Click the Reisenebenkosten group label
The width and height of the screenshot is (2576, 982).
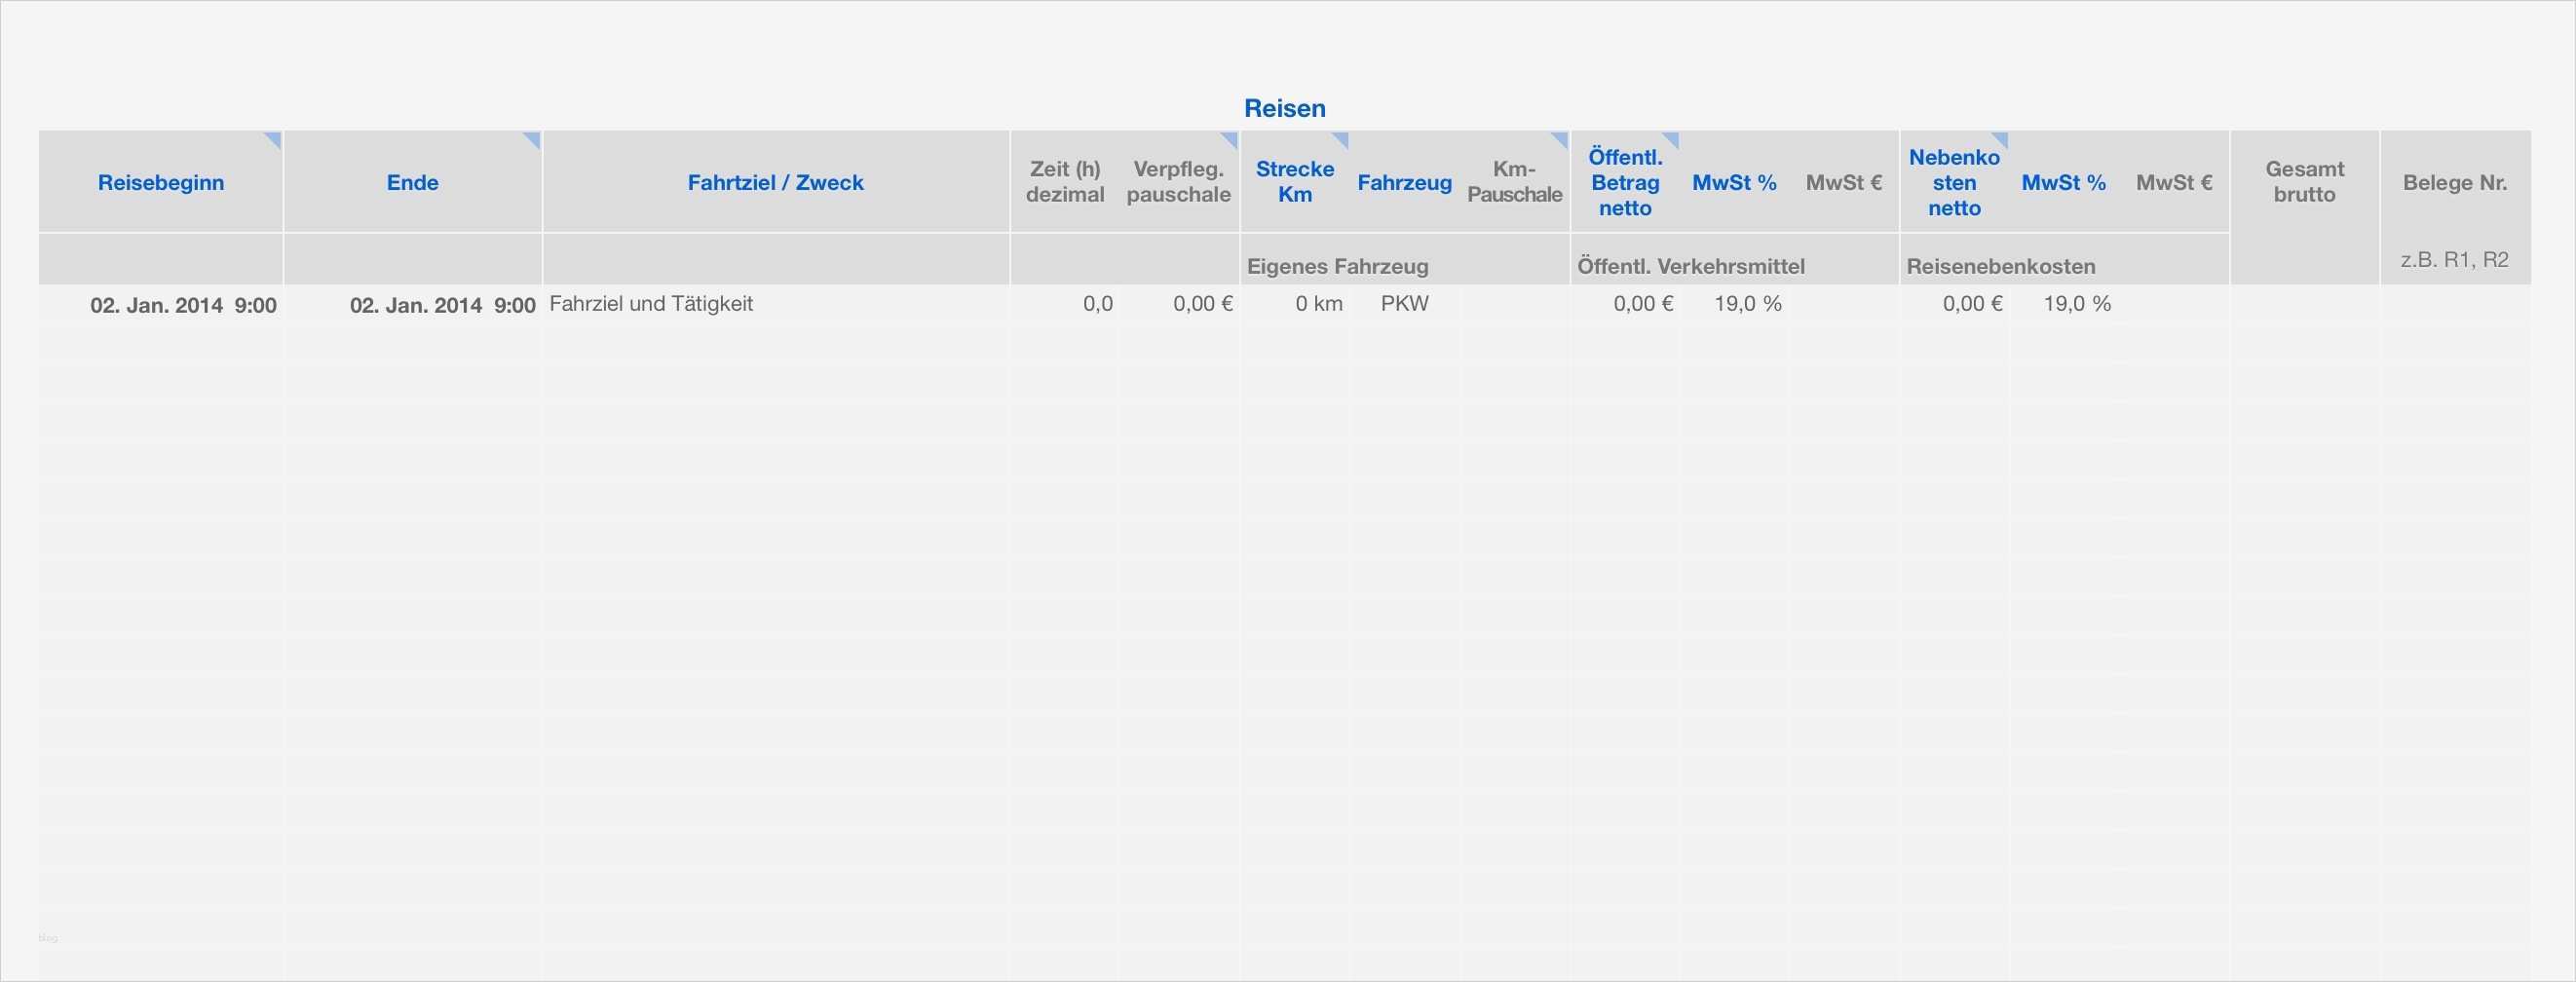[x=2000, y=267]
